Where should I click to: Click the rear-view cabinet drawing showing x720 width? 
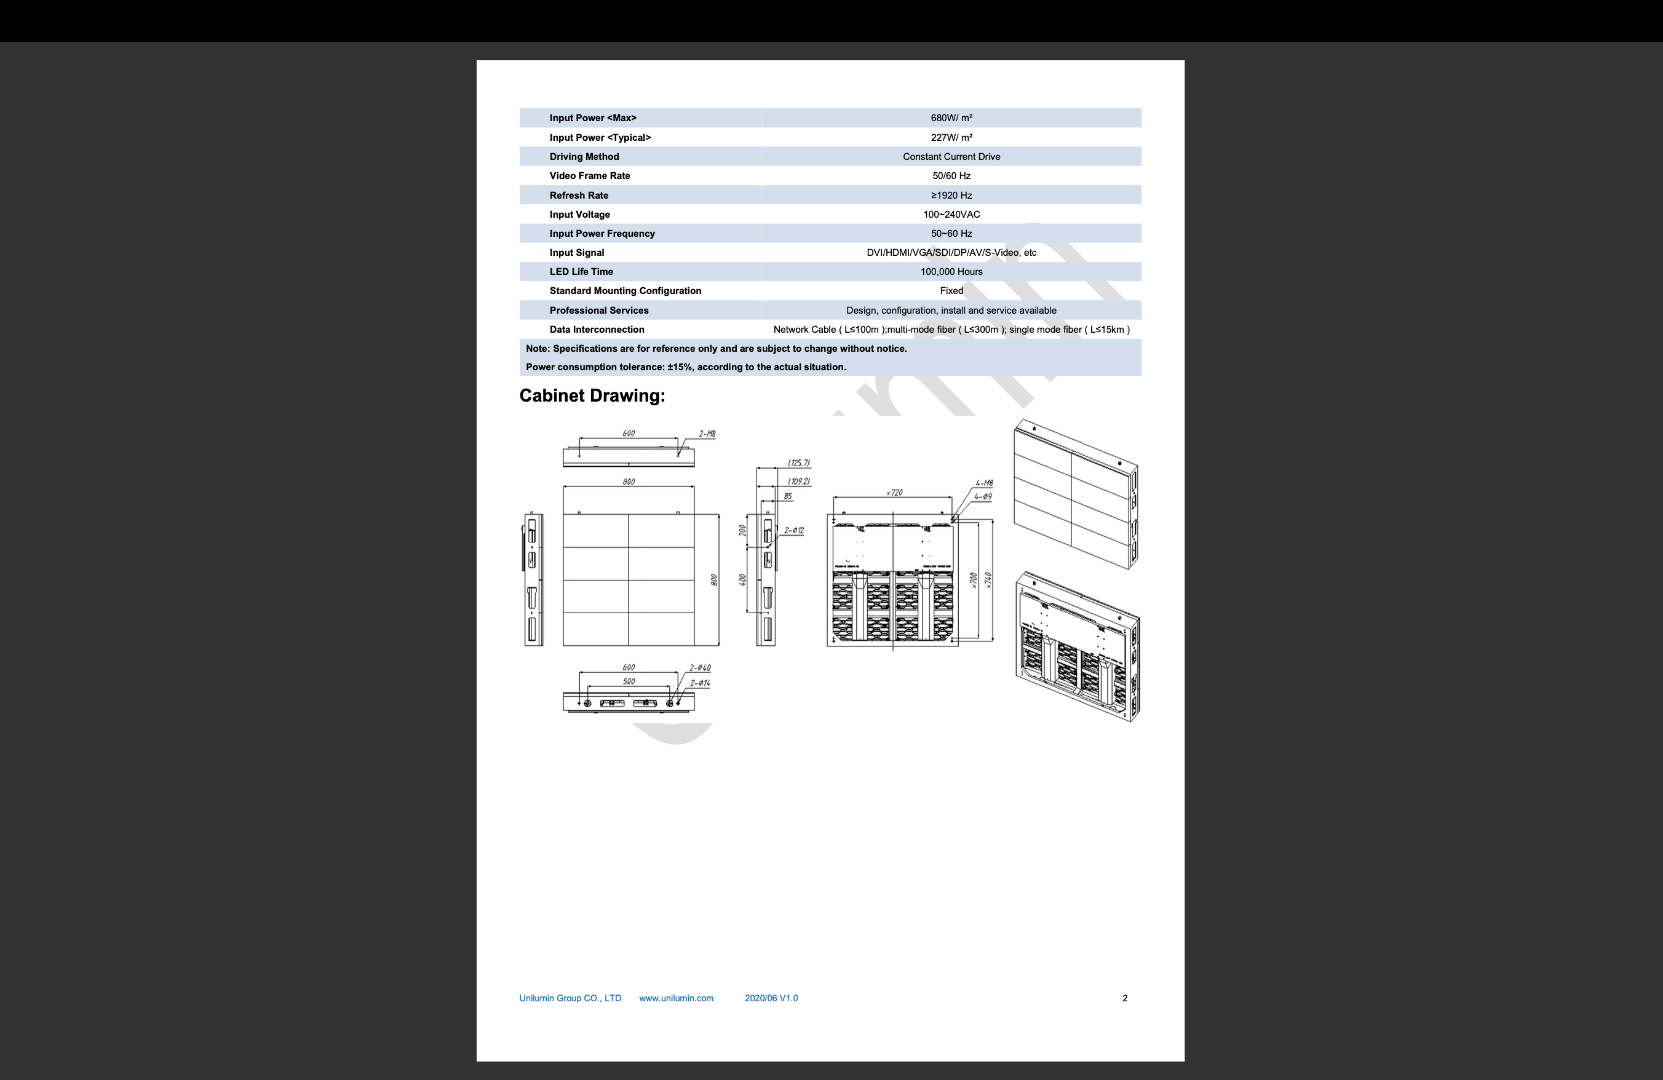tap(893, 580)
